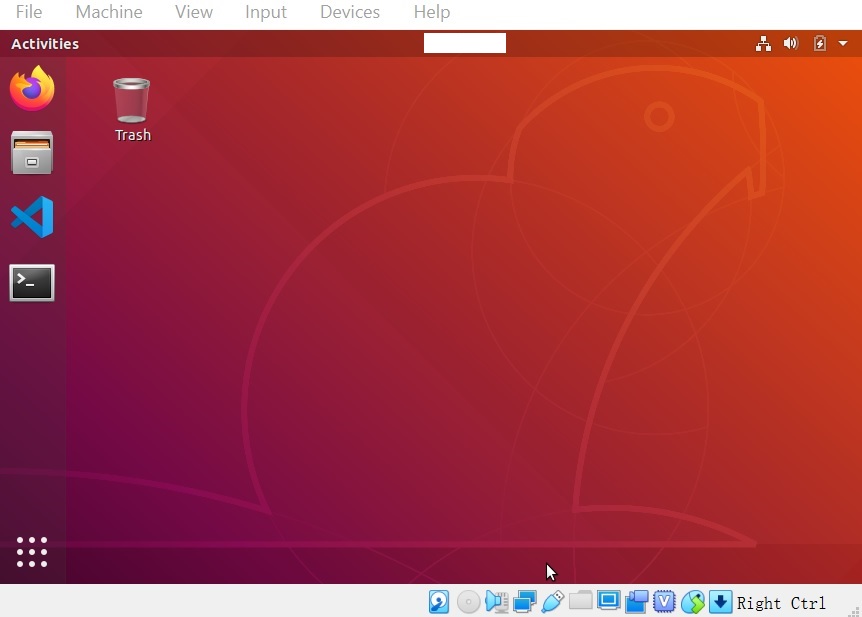862x617 pixels.
Task: Click the audio status indicator
Action: tap(497, 602)
